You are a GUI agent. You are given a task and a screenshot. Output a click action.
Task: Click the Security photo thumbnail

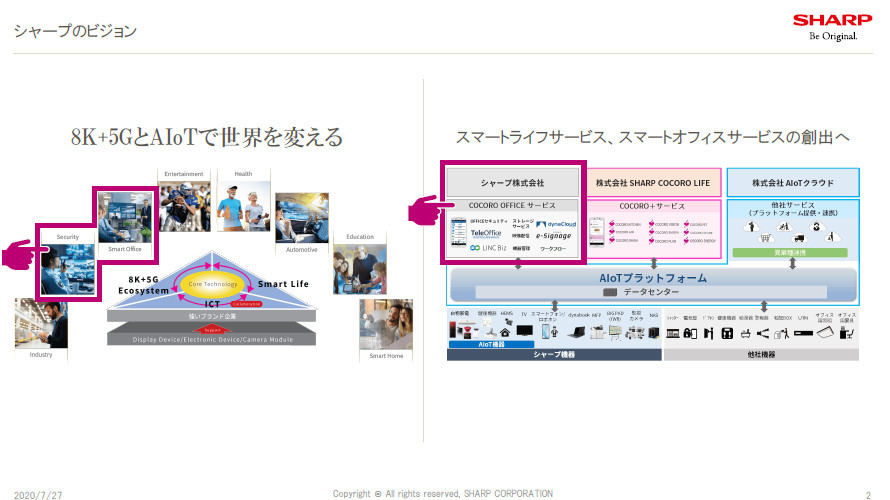68,268
